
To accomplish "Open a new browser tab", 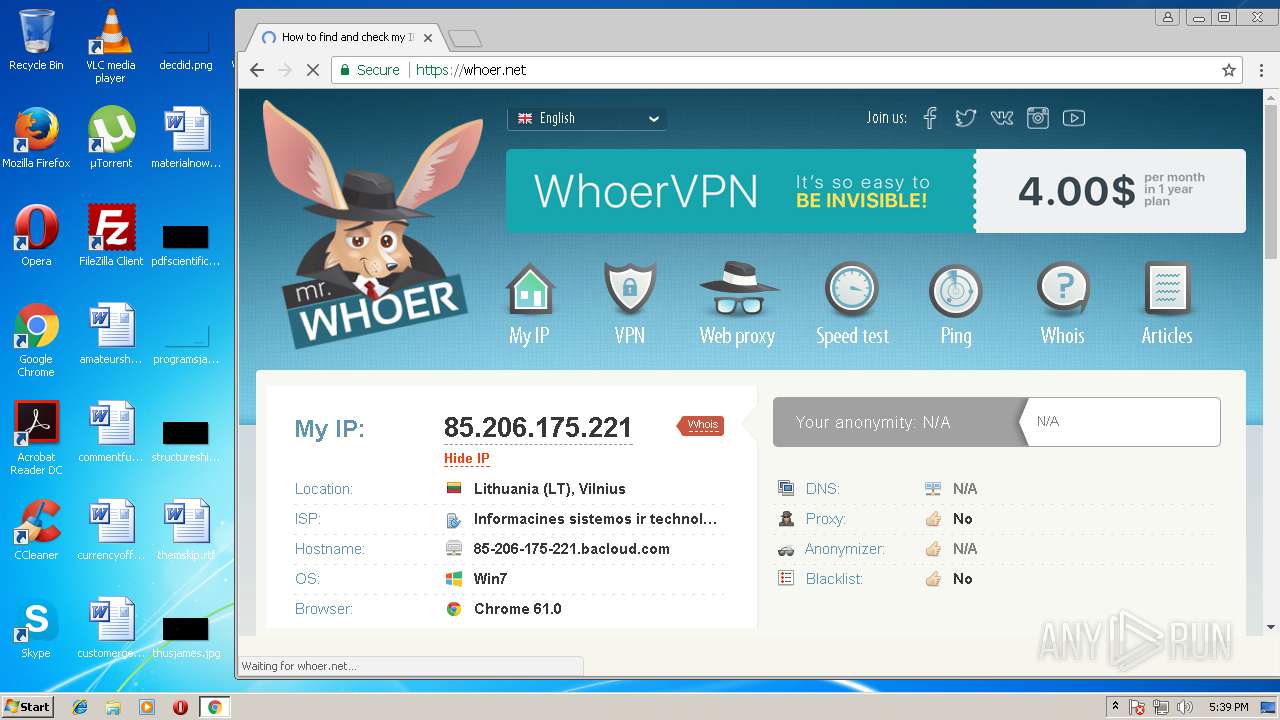I will 465,39.
